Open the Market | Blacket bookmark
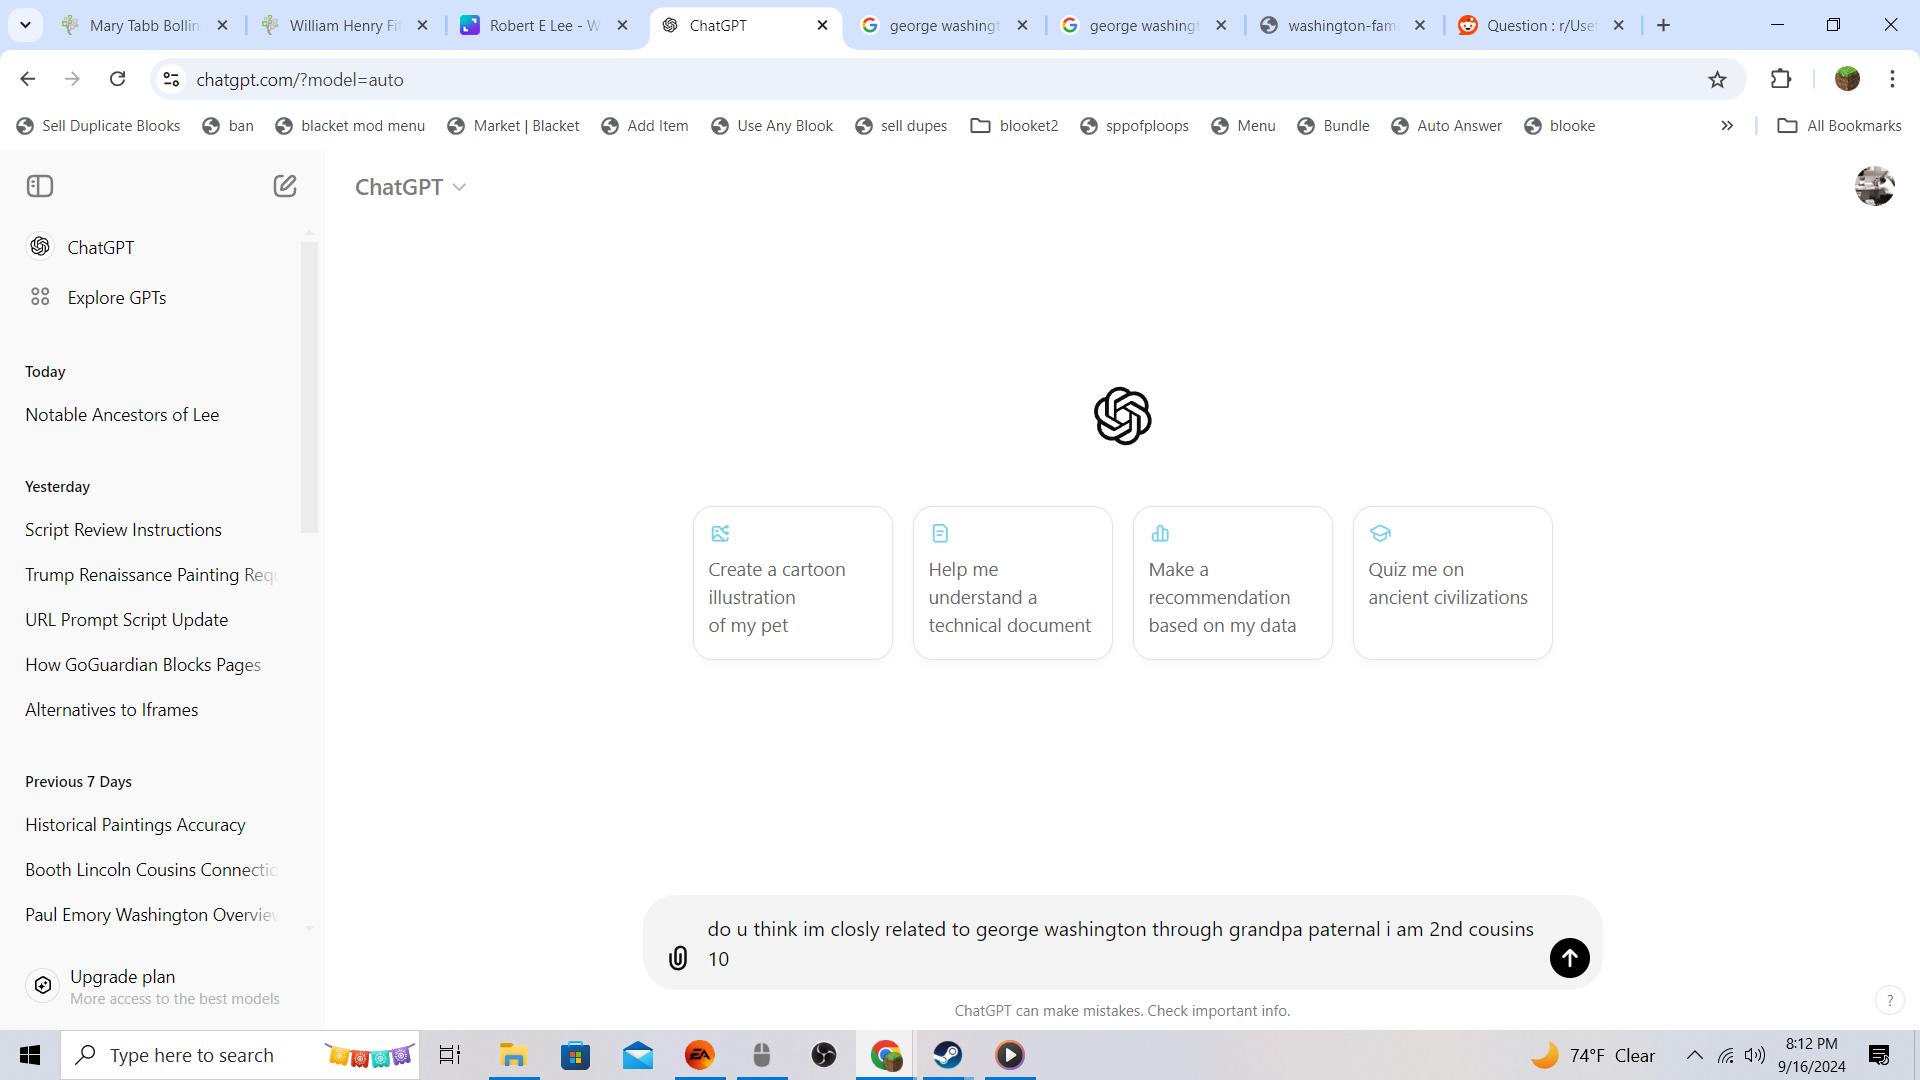The width and height of the screenshot is (1920, 1080). tap(513, 126)
